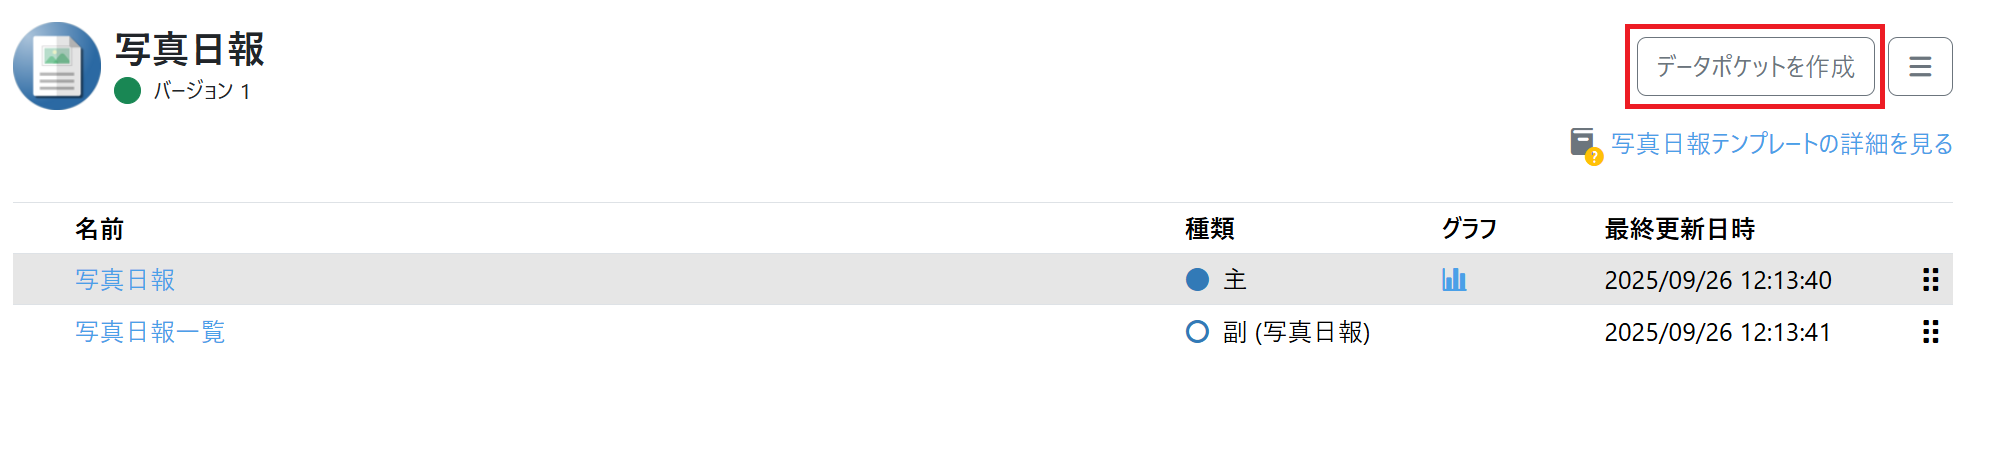Screen dimensions: 1993x468
Task: Click the 最終更新日時 column header
Action: pyautogui.click(x=1679, y=229)
